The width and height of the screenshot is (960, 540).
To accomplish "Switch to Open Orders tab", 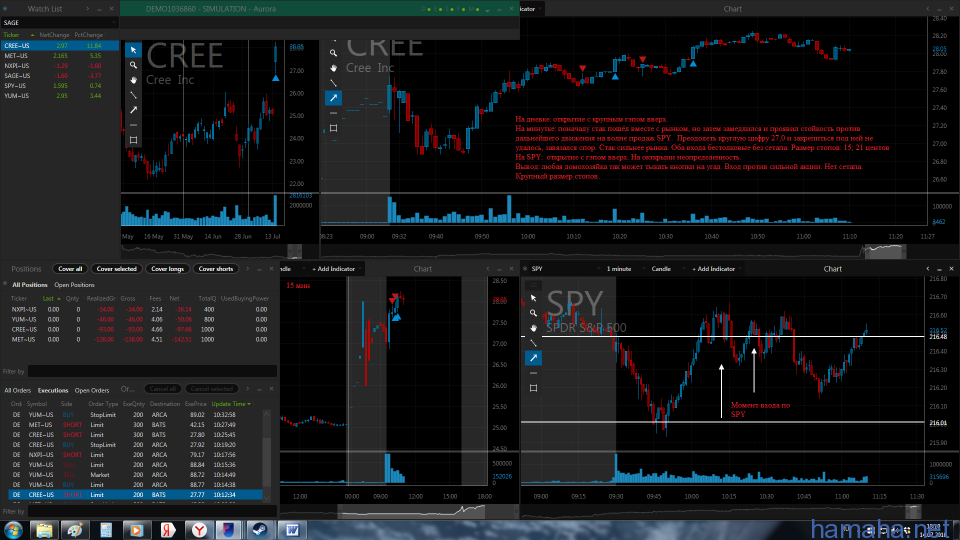I will [x=92, y=390].
